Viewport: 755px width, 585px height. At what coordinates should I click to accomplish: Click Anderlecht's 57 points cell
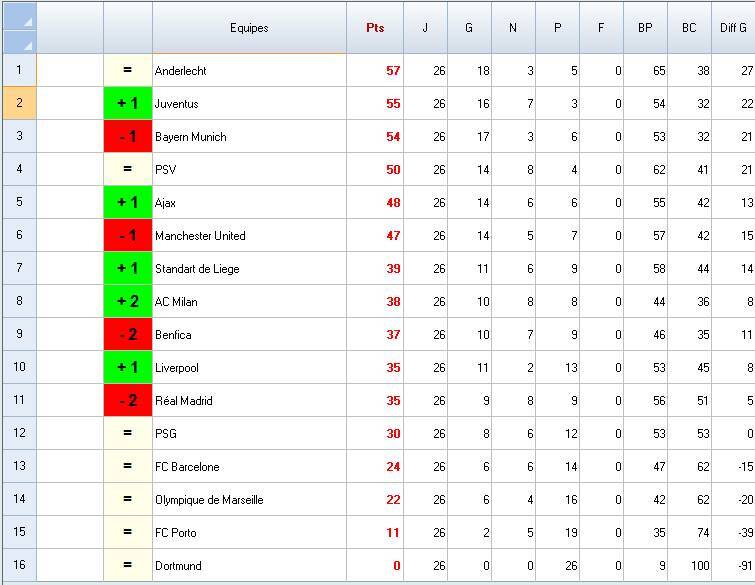(375, 71)
